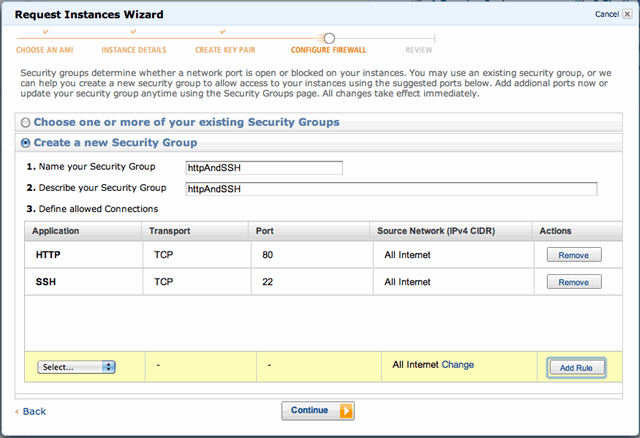
Task: Click the security group name field
Action: (x=264, y=168)
